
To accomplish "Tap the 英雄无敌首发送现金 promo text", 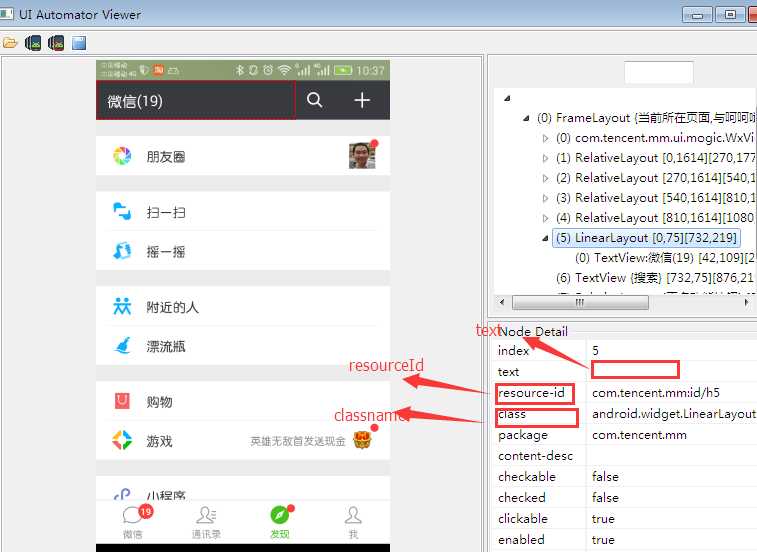I will pyautogui.click(x=298, y=441).
